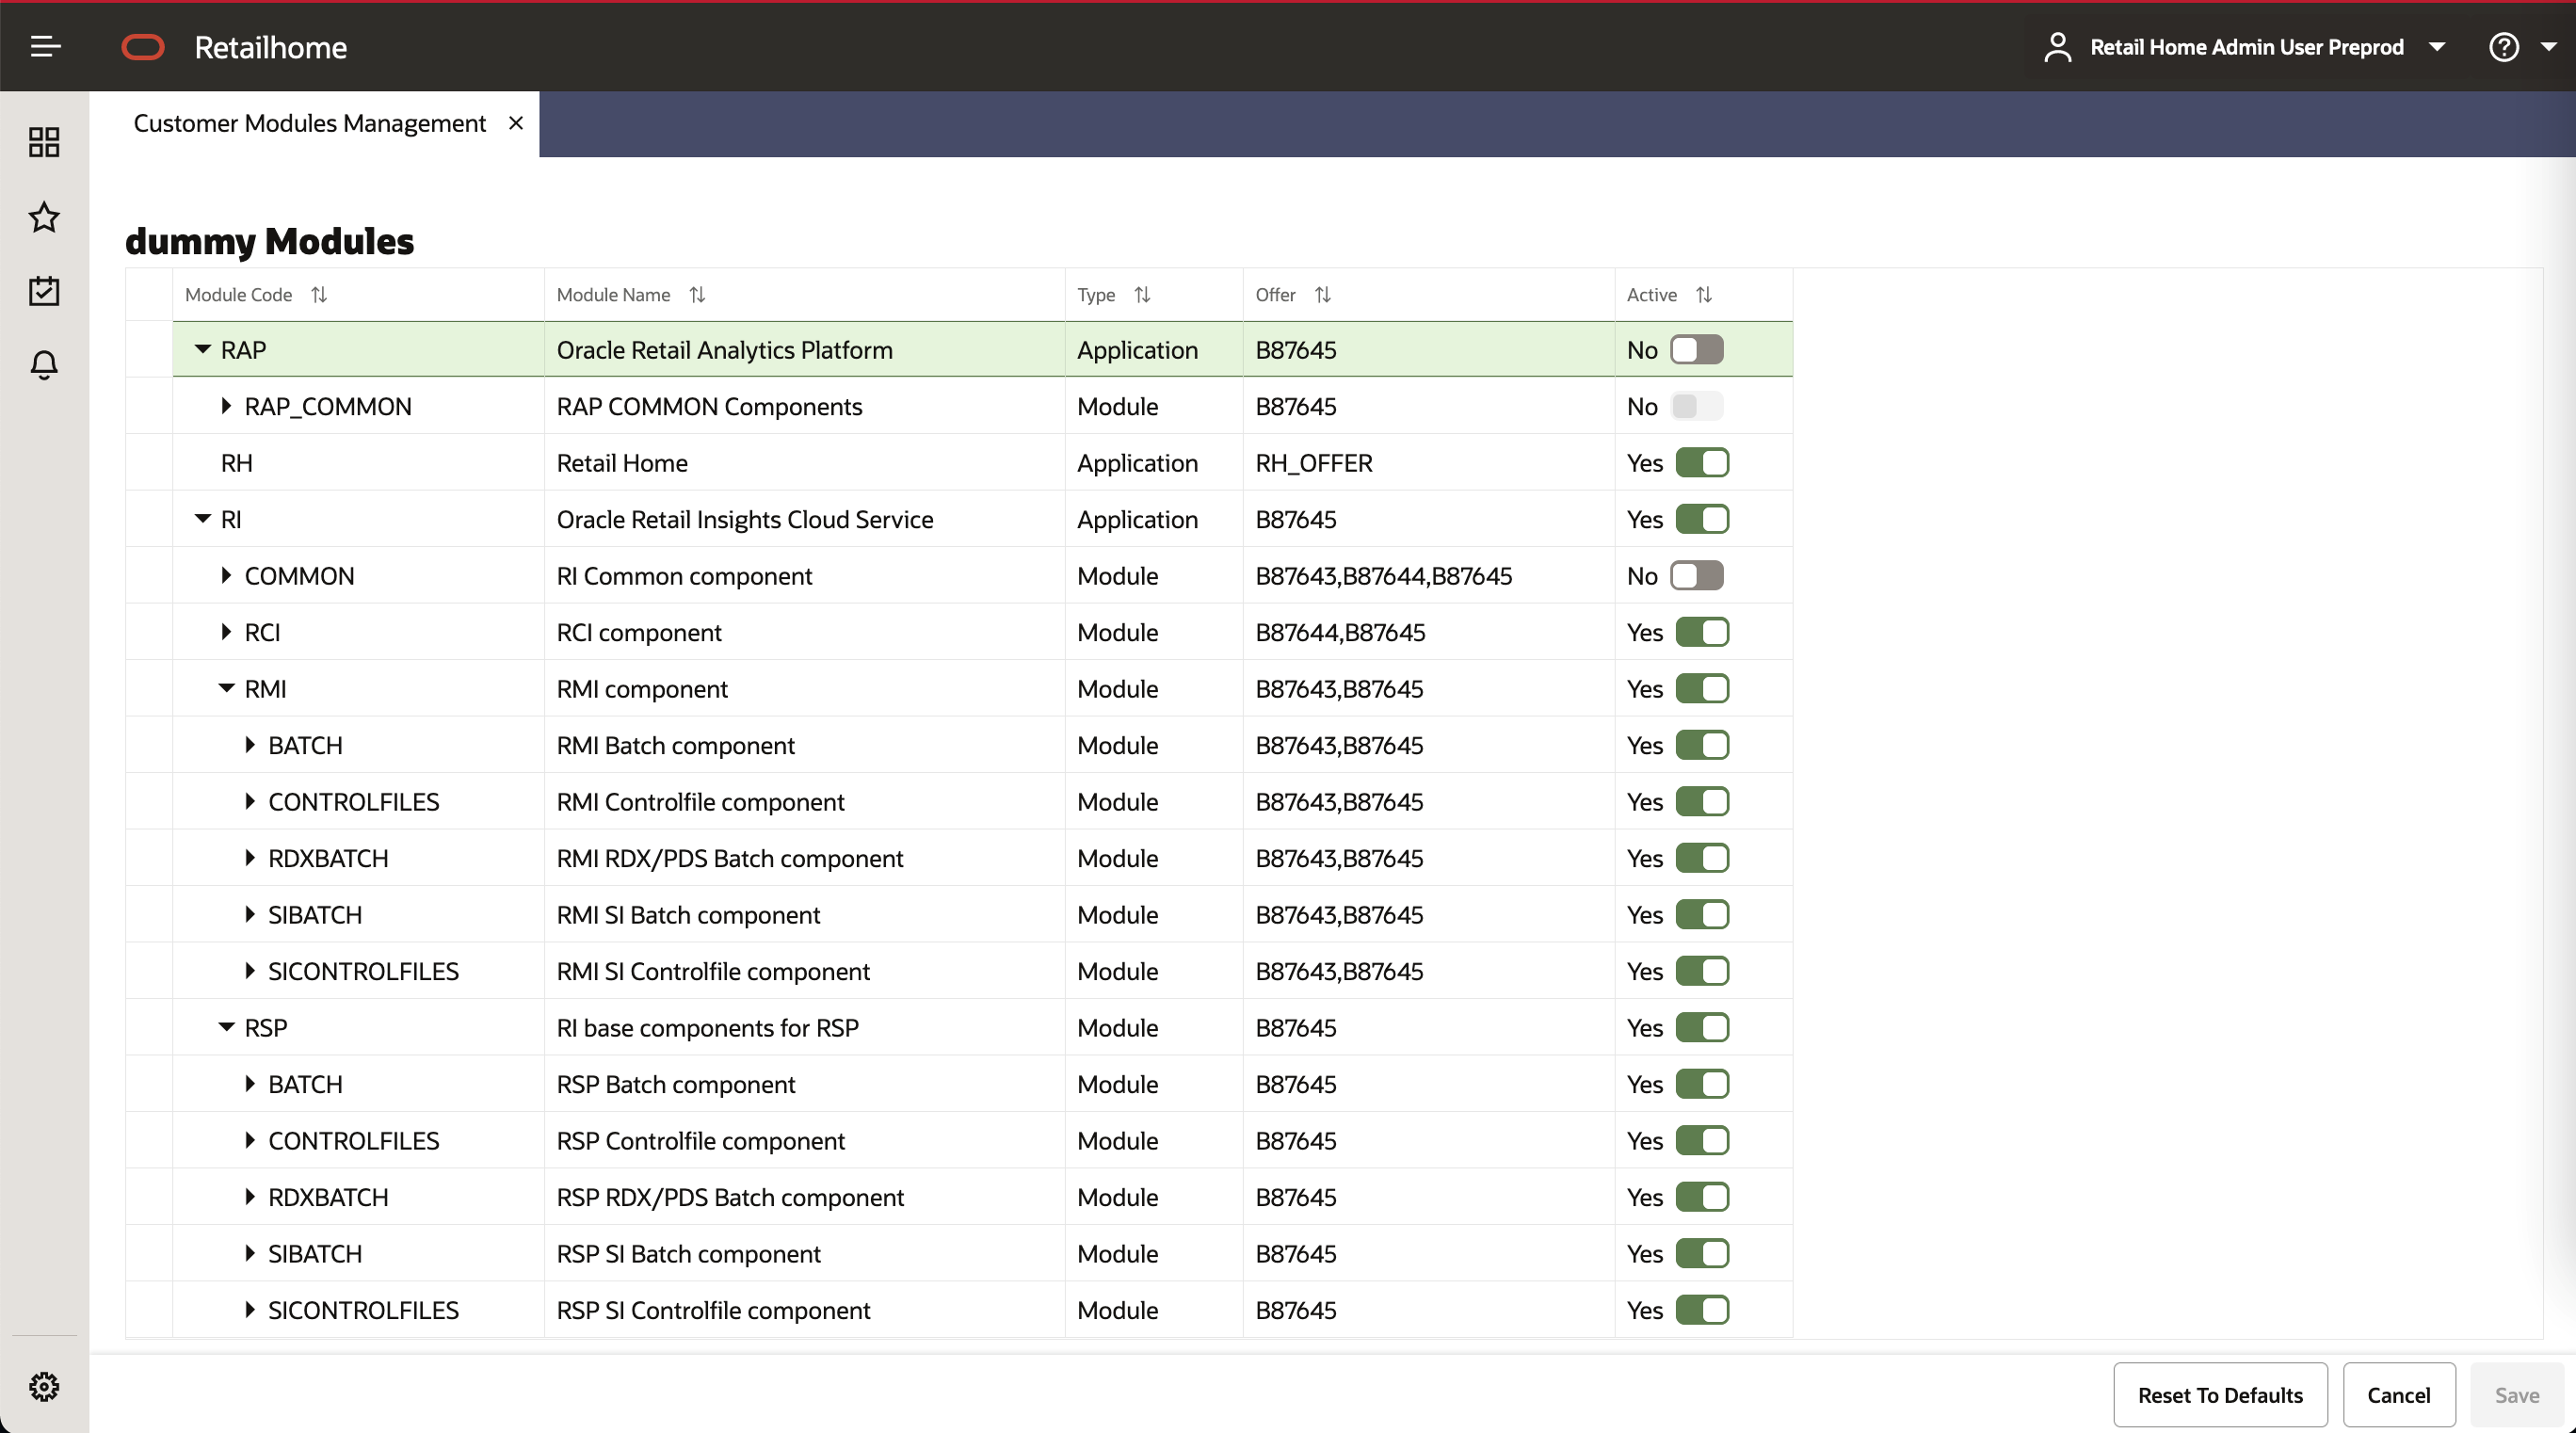2576x1433 pixels.
Task: Toggle RSP SI Controlfile component switch
Action: [x=1703, y=1310]
